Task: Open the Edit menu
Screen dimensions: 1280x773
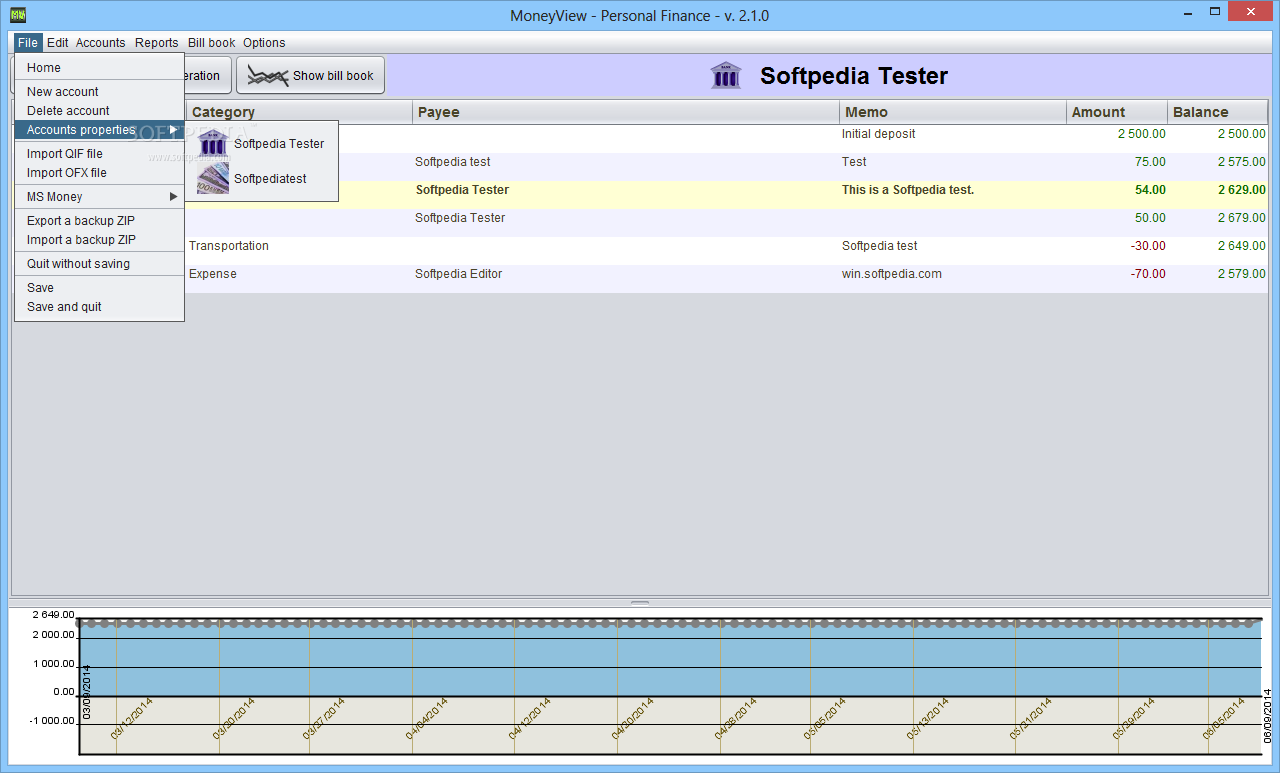Action: [58, 42]
